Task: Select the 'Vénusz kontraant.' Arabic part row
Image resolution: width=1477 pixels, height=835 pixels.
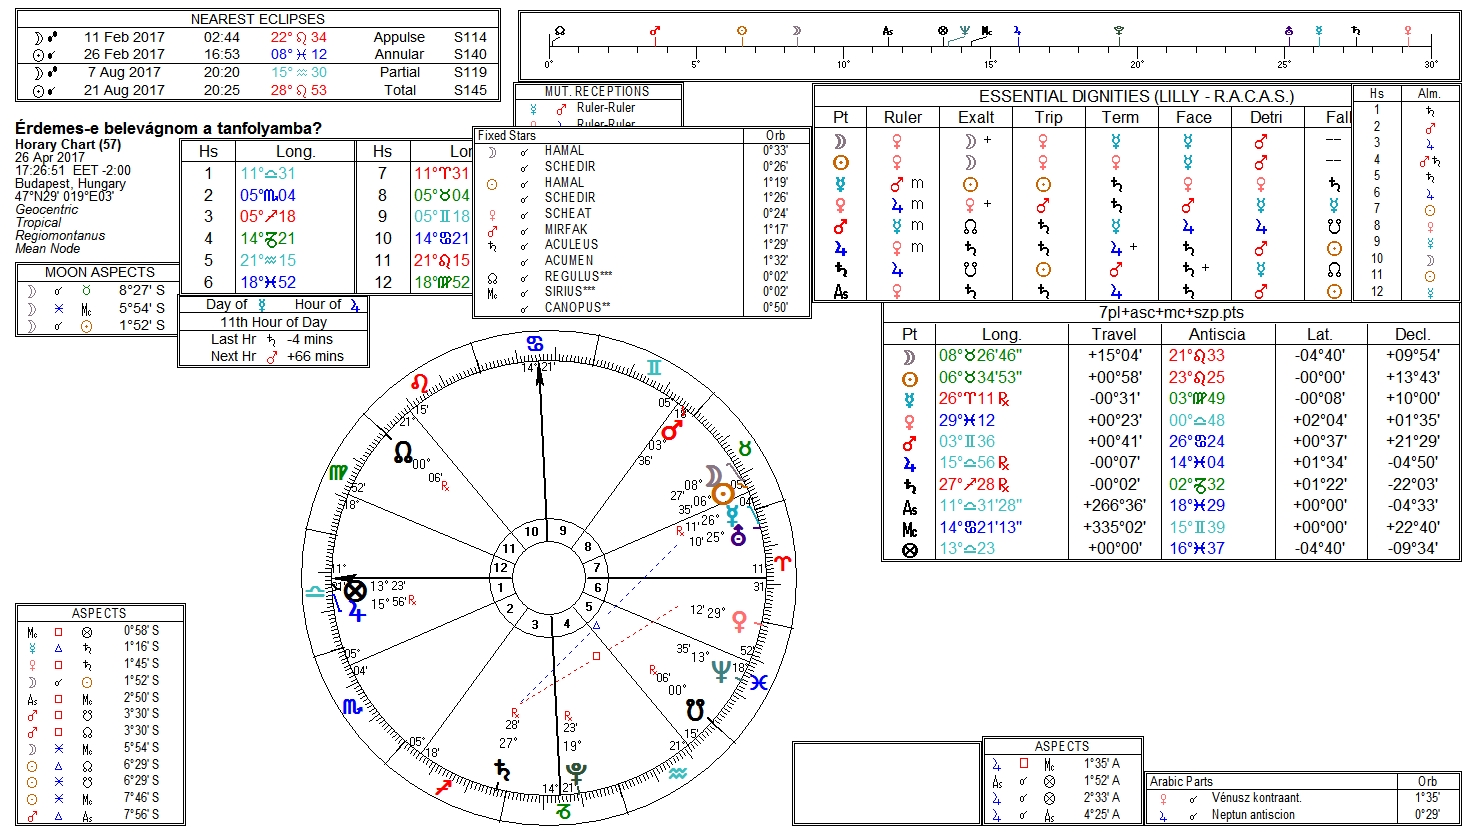Action: (1303, 798)
